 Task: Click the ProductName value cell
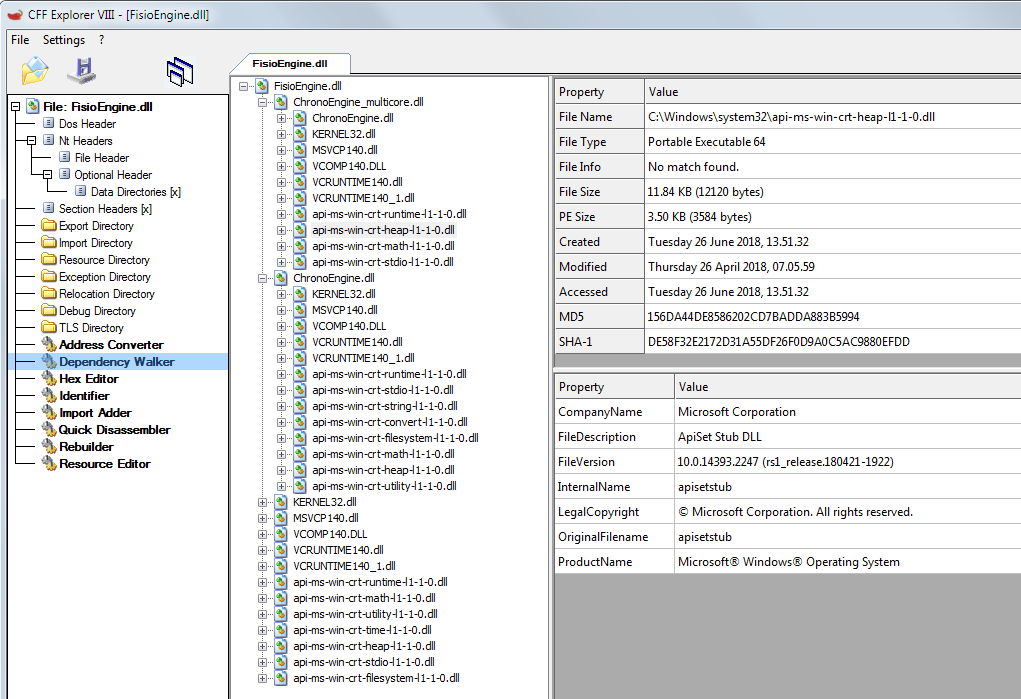tap(848, 562)
